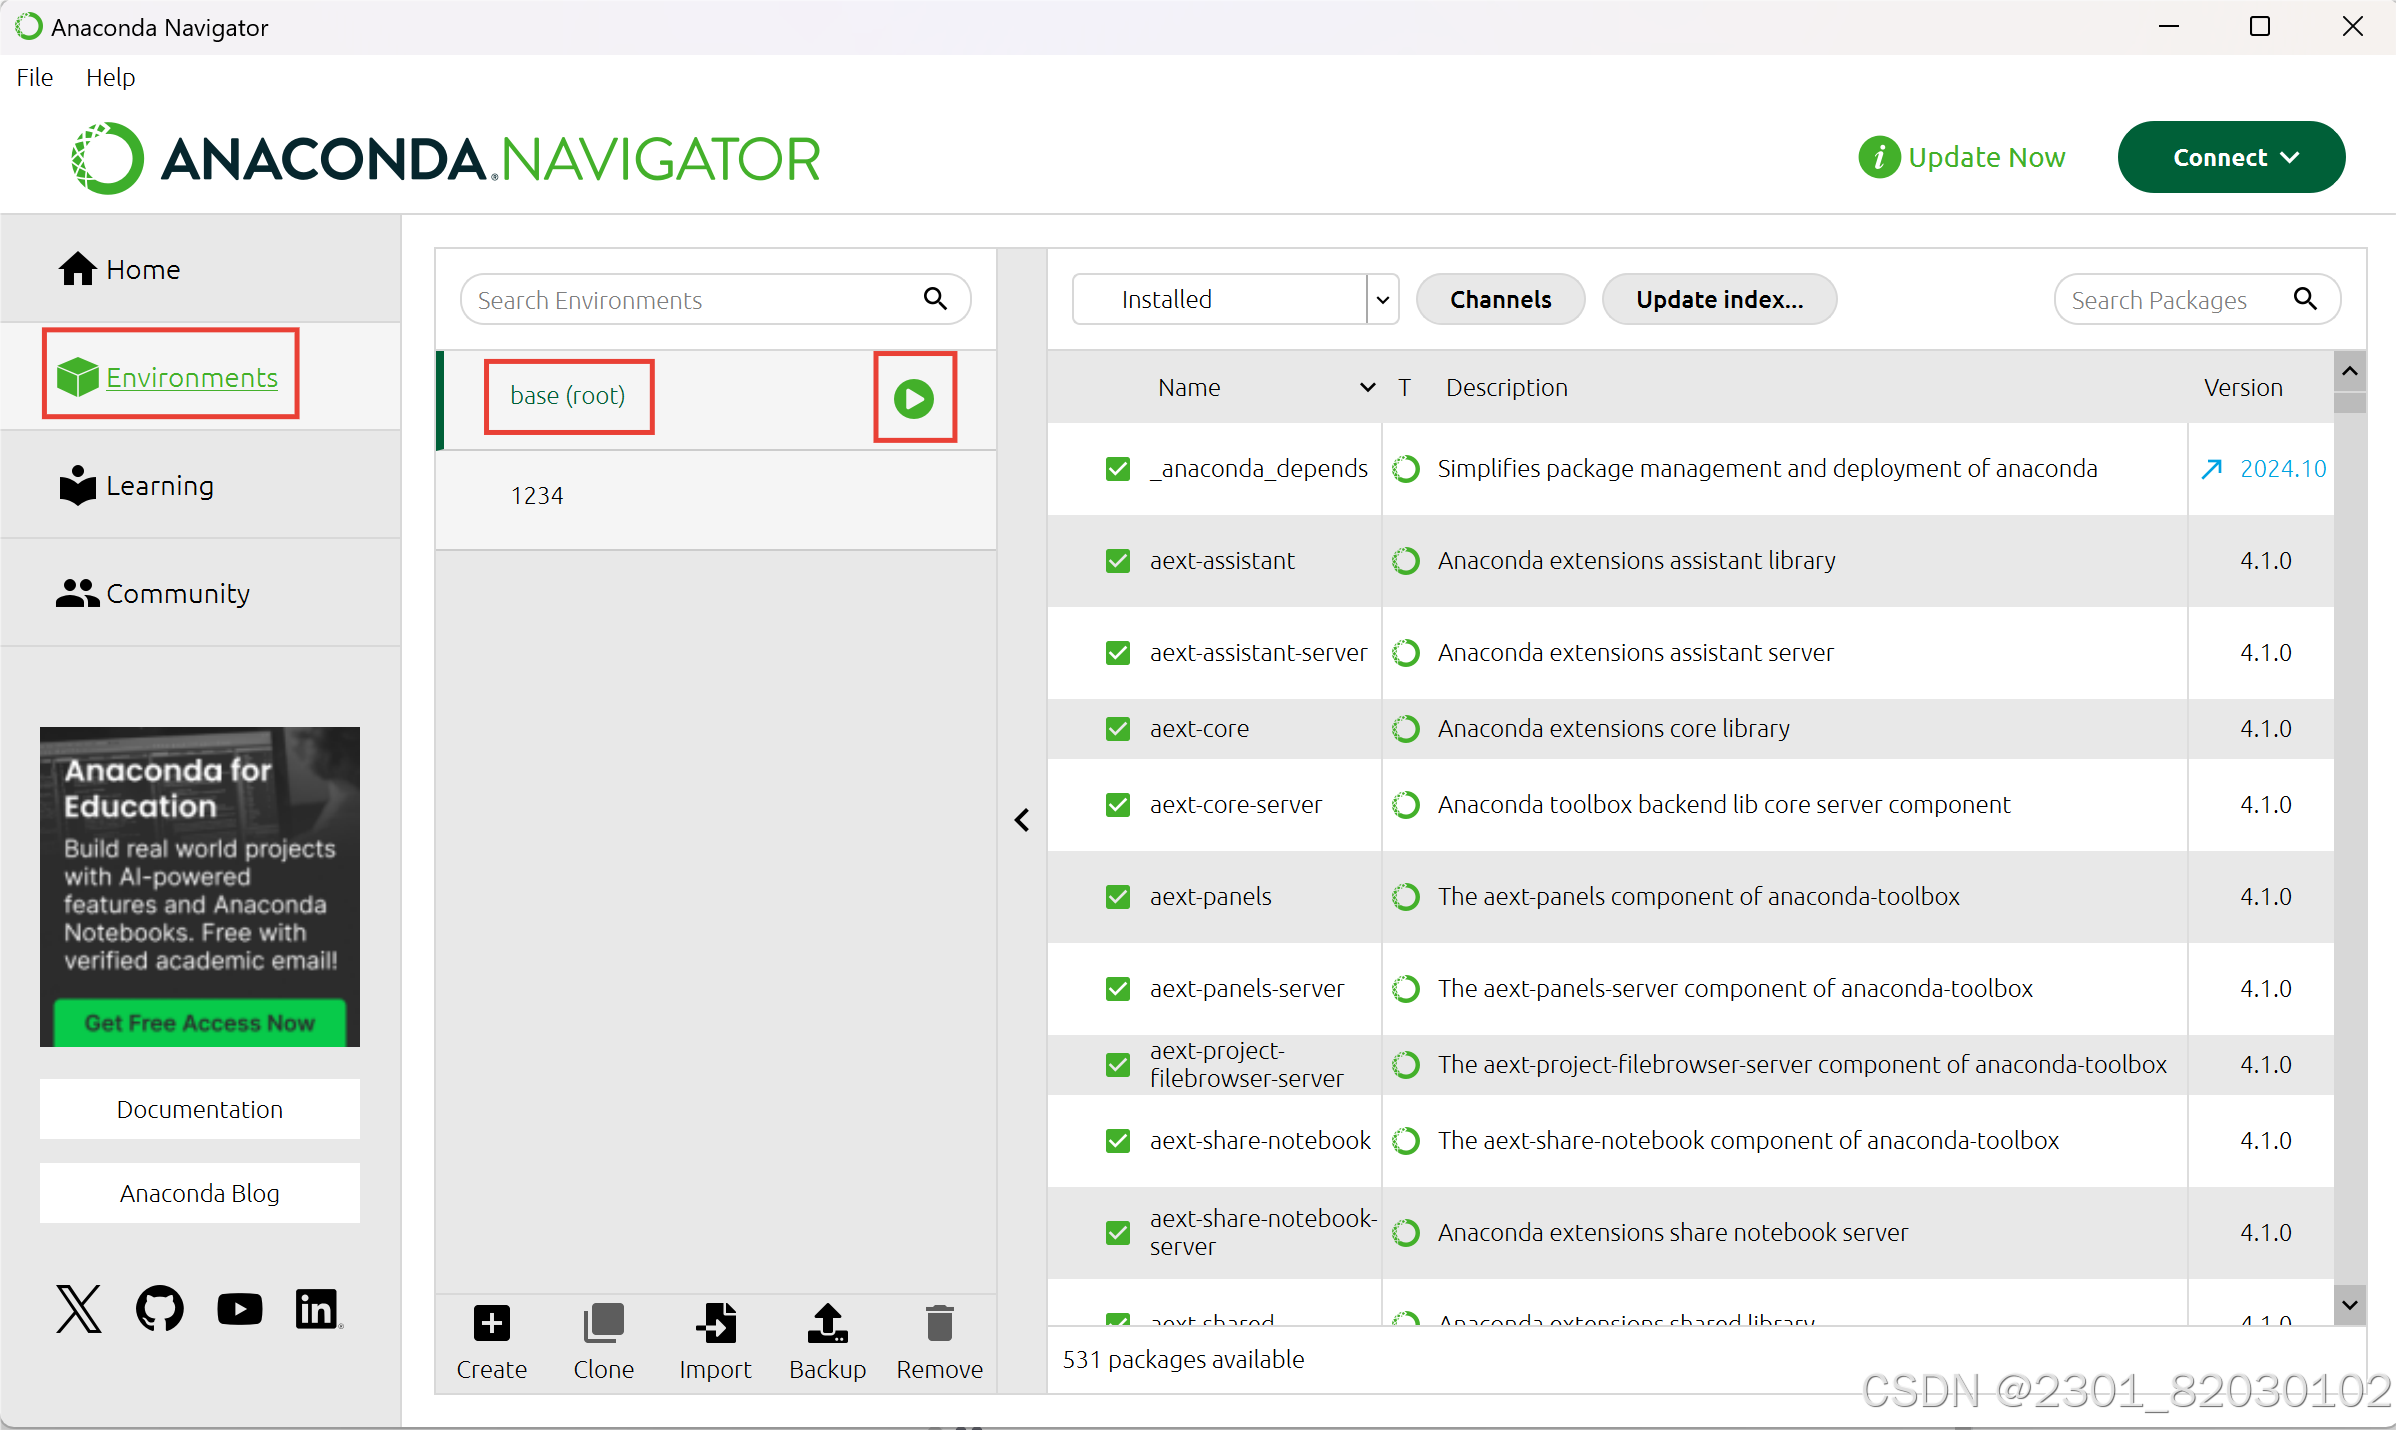Screen dimensions: 2396x1430
Task: Uncheck the aext-panels-server package checkbox
Action: click(x=1118, y=988)
